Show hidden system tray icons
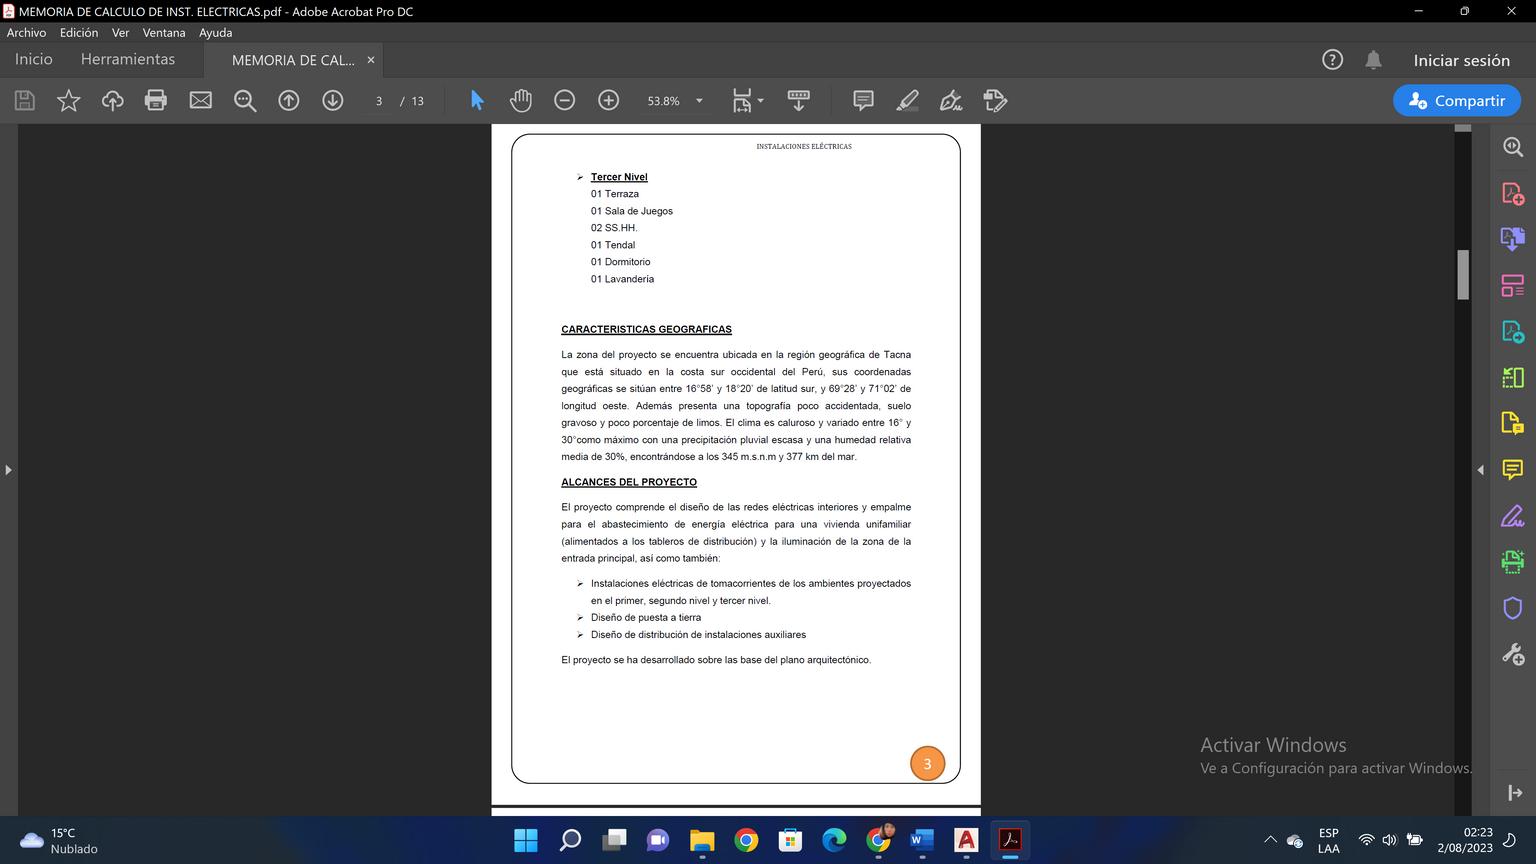1536x864 pixels. point(1270,840)
